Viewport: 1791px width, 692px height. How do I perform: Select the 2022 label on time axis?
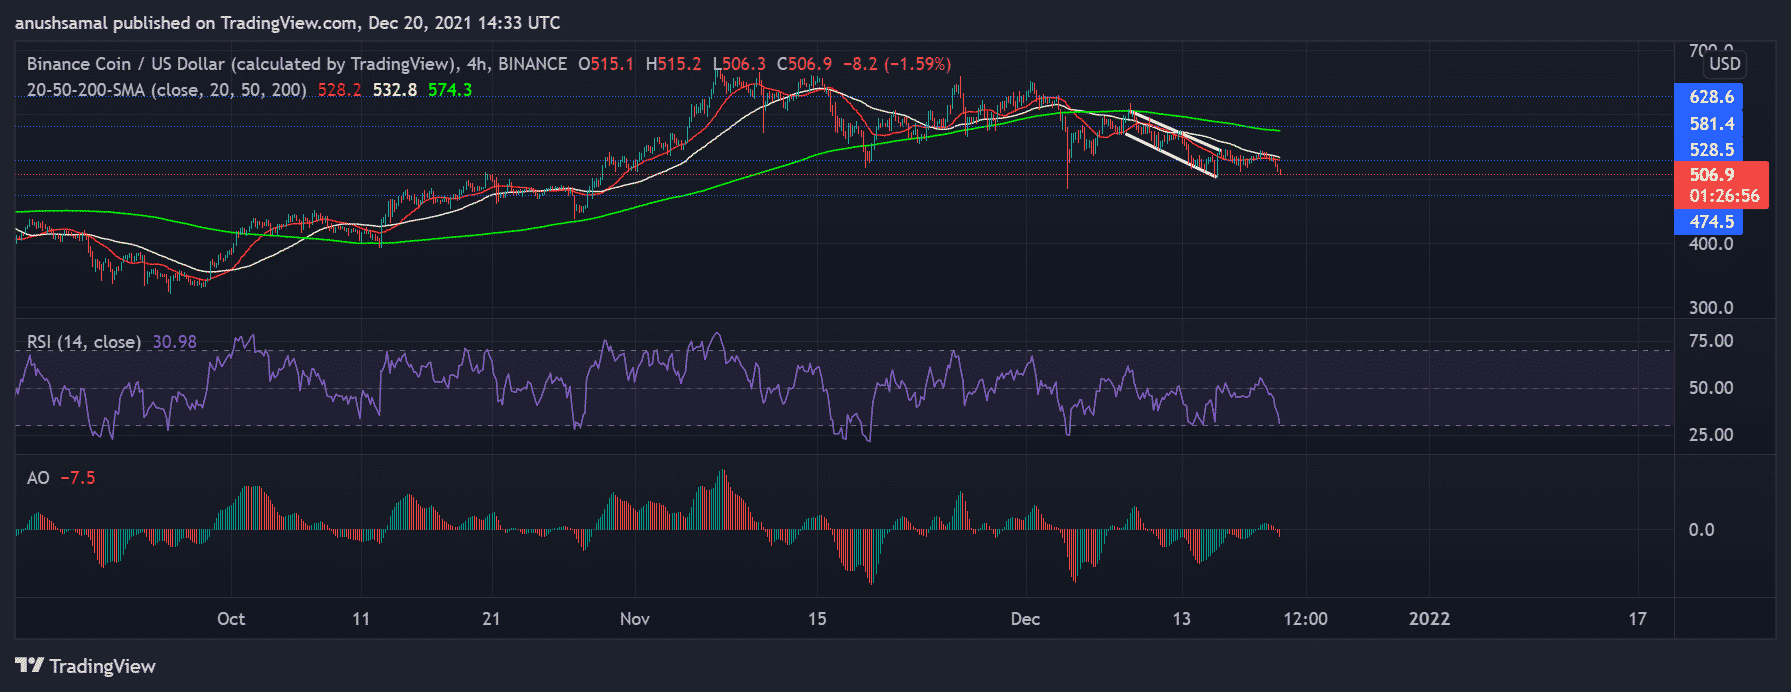tap(1429, 619)
